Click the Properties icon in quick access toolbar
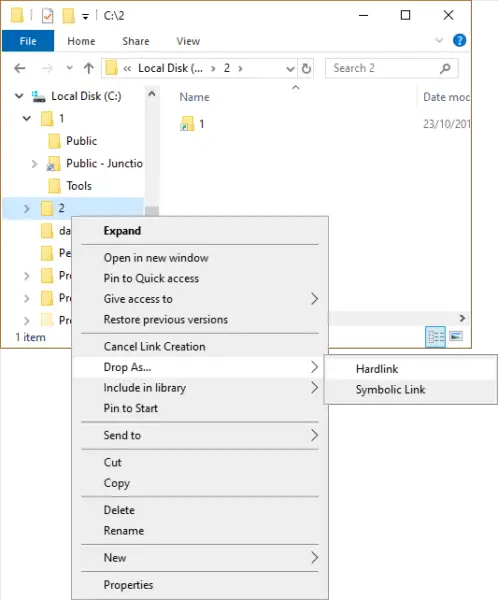The height and width of the screenshot is (600, 498). coord(47,16)
